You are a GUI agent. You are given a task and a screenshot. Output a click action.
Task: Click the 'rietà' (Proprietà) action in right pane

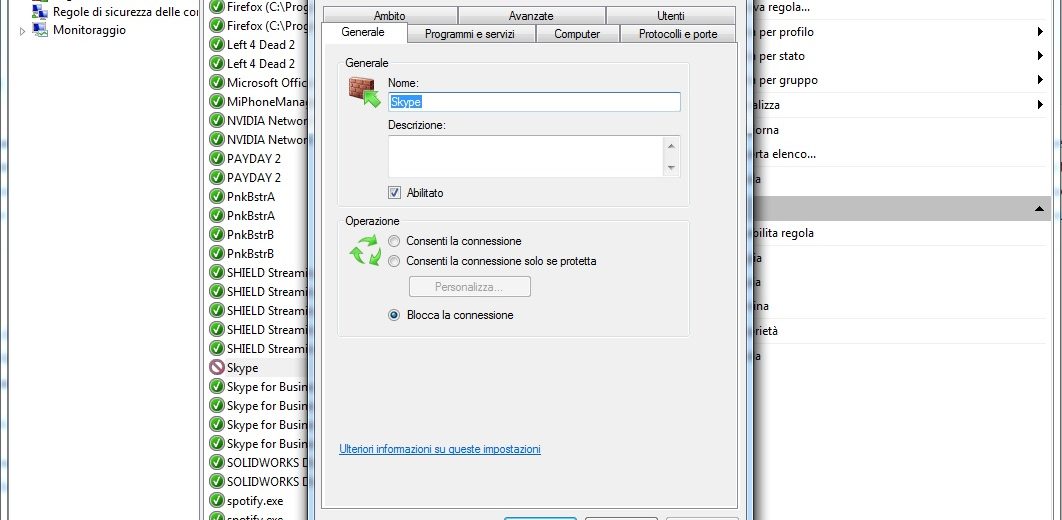[767, 330]
